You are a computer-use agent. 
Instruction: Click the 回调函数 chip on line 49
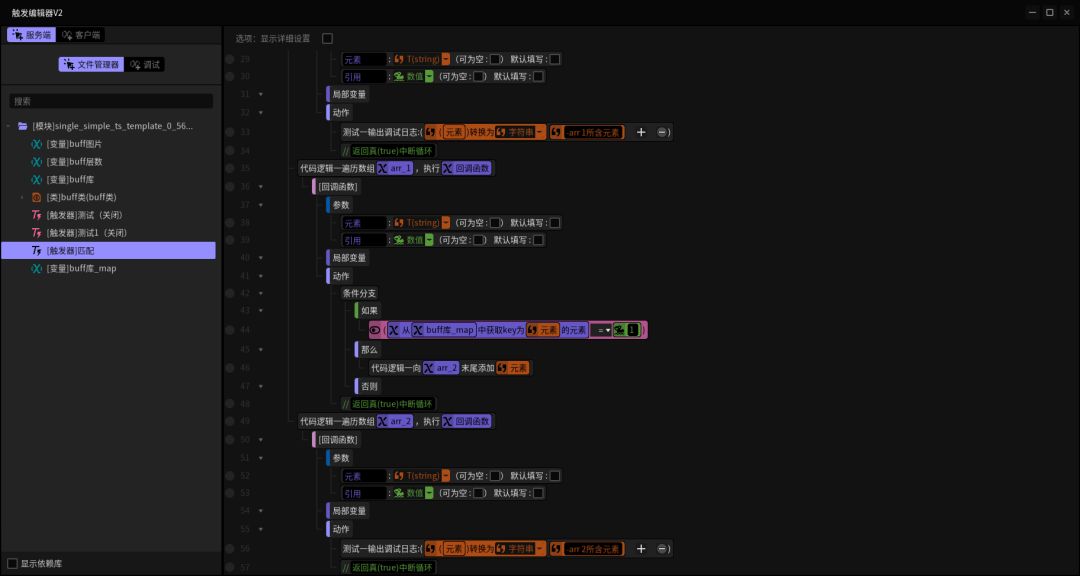(x=466, y=421)
